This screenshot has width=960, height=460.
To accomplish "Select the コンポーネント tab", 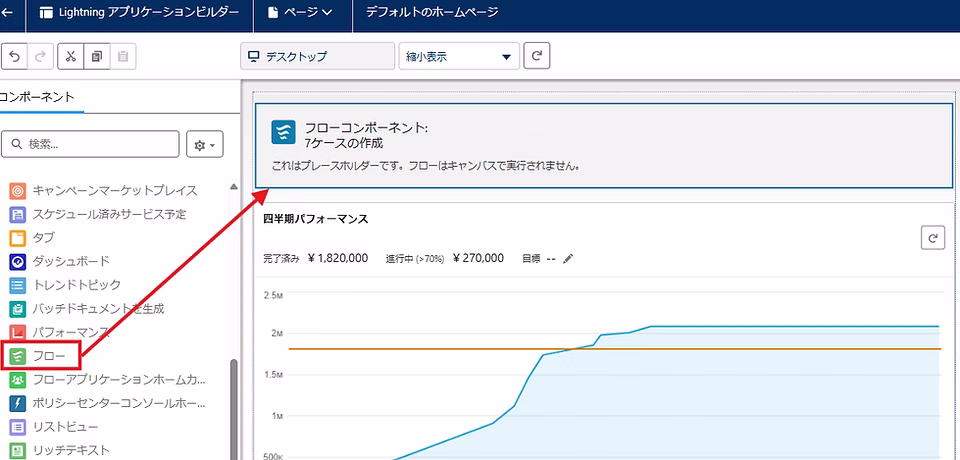I will (x=37, y=97).
